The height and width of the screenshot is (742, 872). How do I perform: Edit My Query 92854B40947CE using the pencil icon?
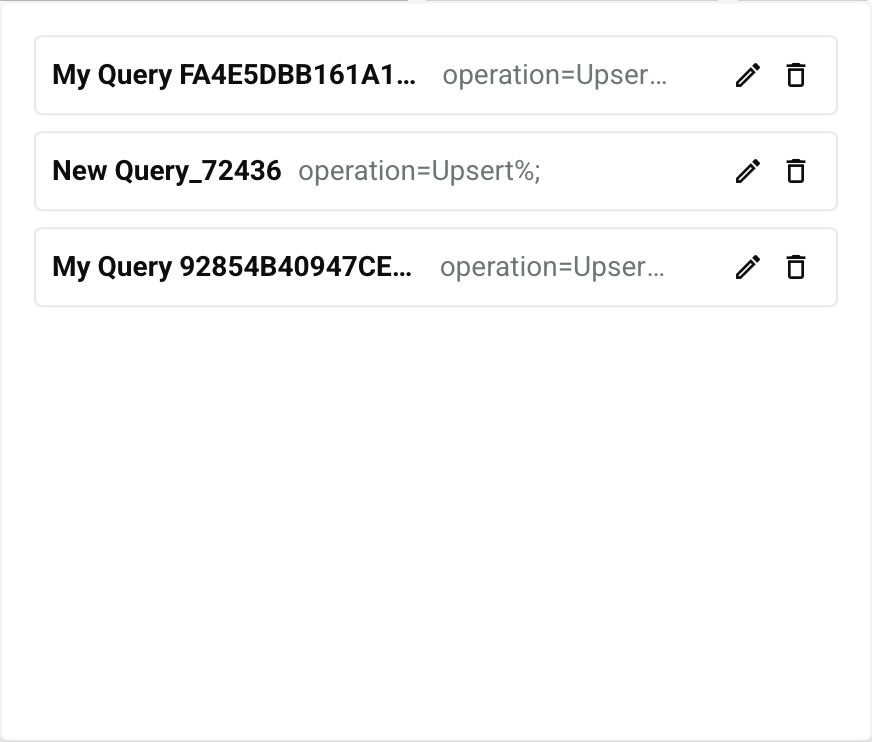point(747,267)
